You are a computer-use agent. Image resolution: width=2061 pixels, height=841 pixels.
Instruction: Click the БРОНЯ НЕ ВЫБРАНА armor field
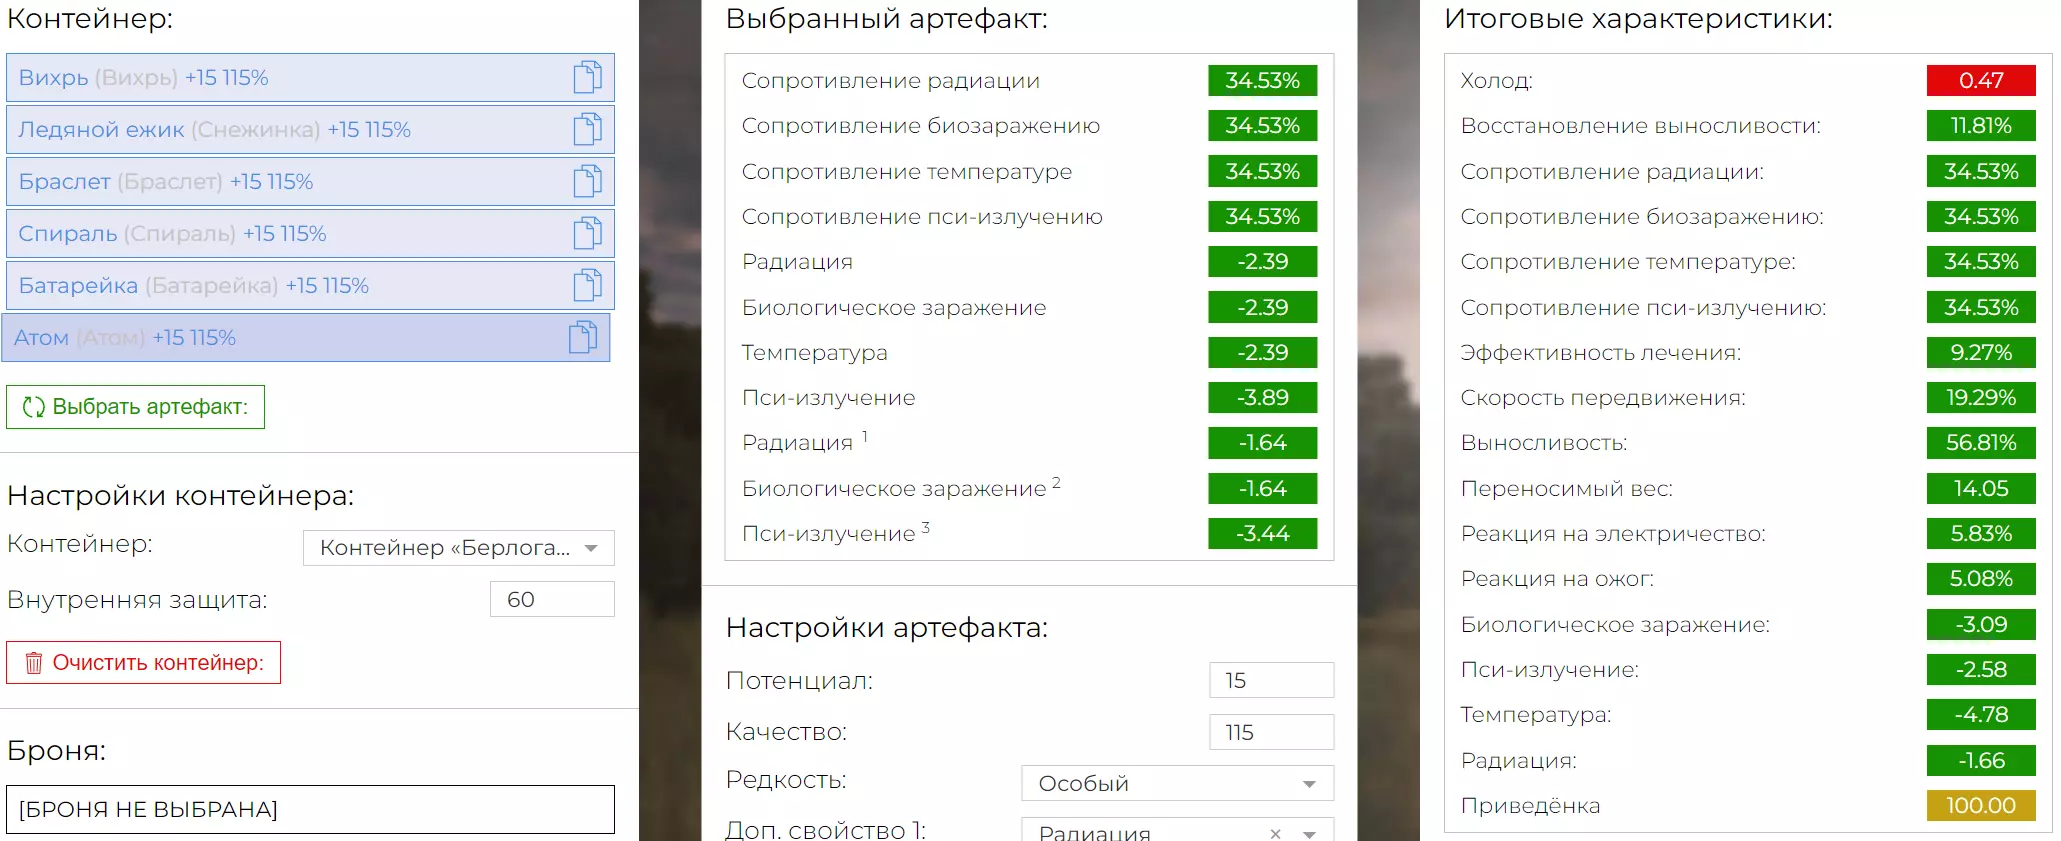[310, 809]
